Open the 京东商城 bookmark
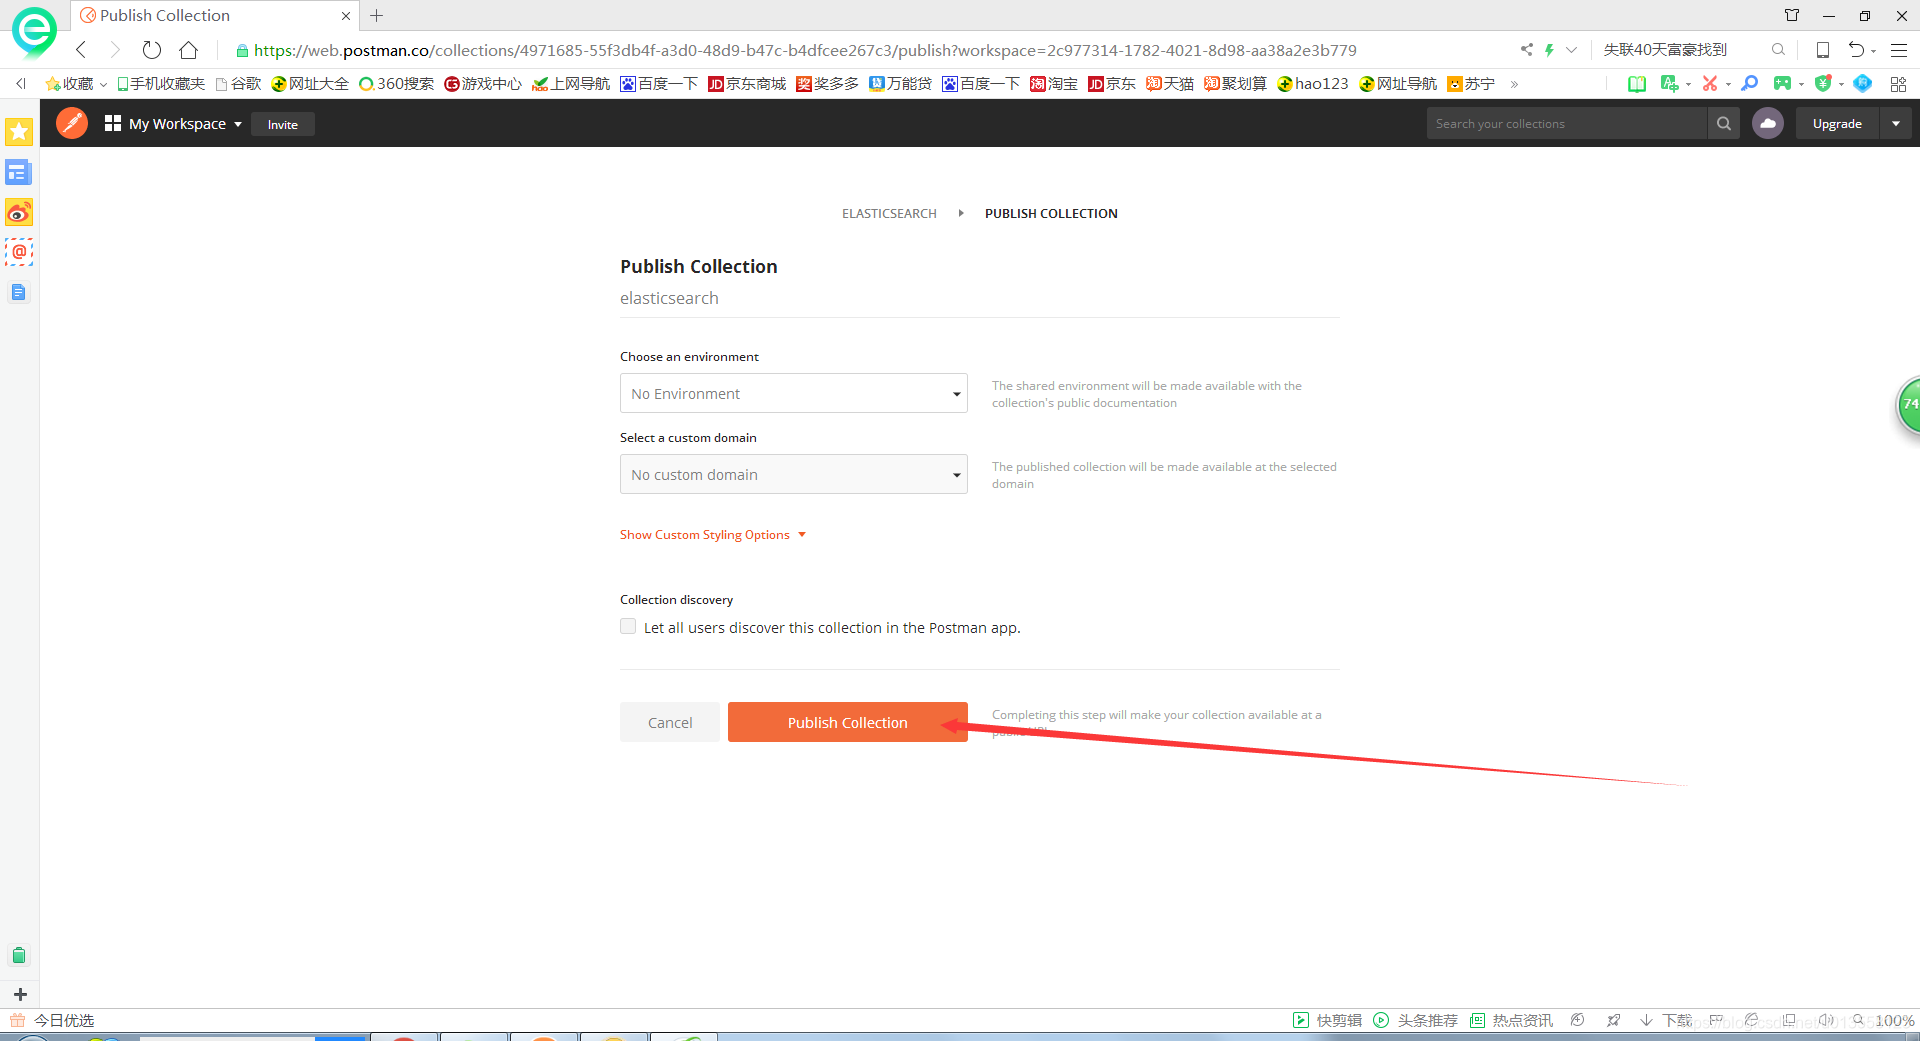 pos(747,84)
